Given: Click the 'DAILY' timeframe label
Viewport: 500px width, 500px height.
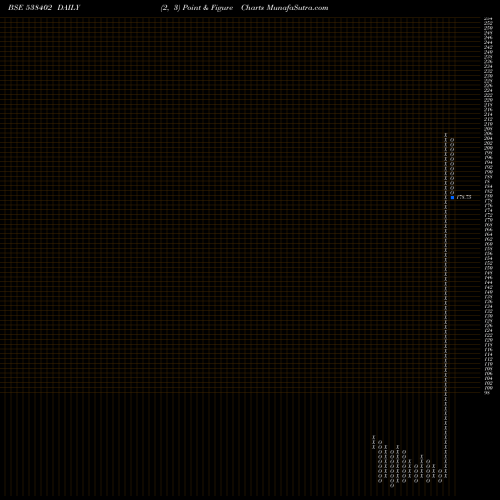Looking at the screenshot, I should (x=69, y=8).
